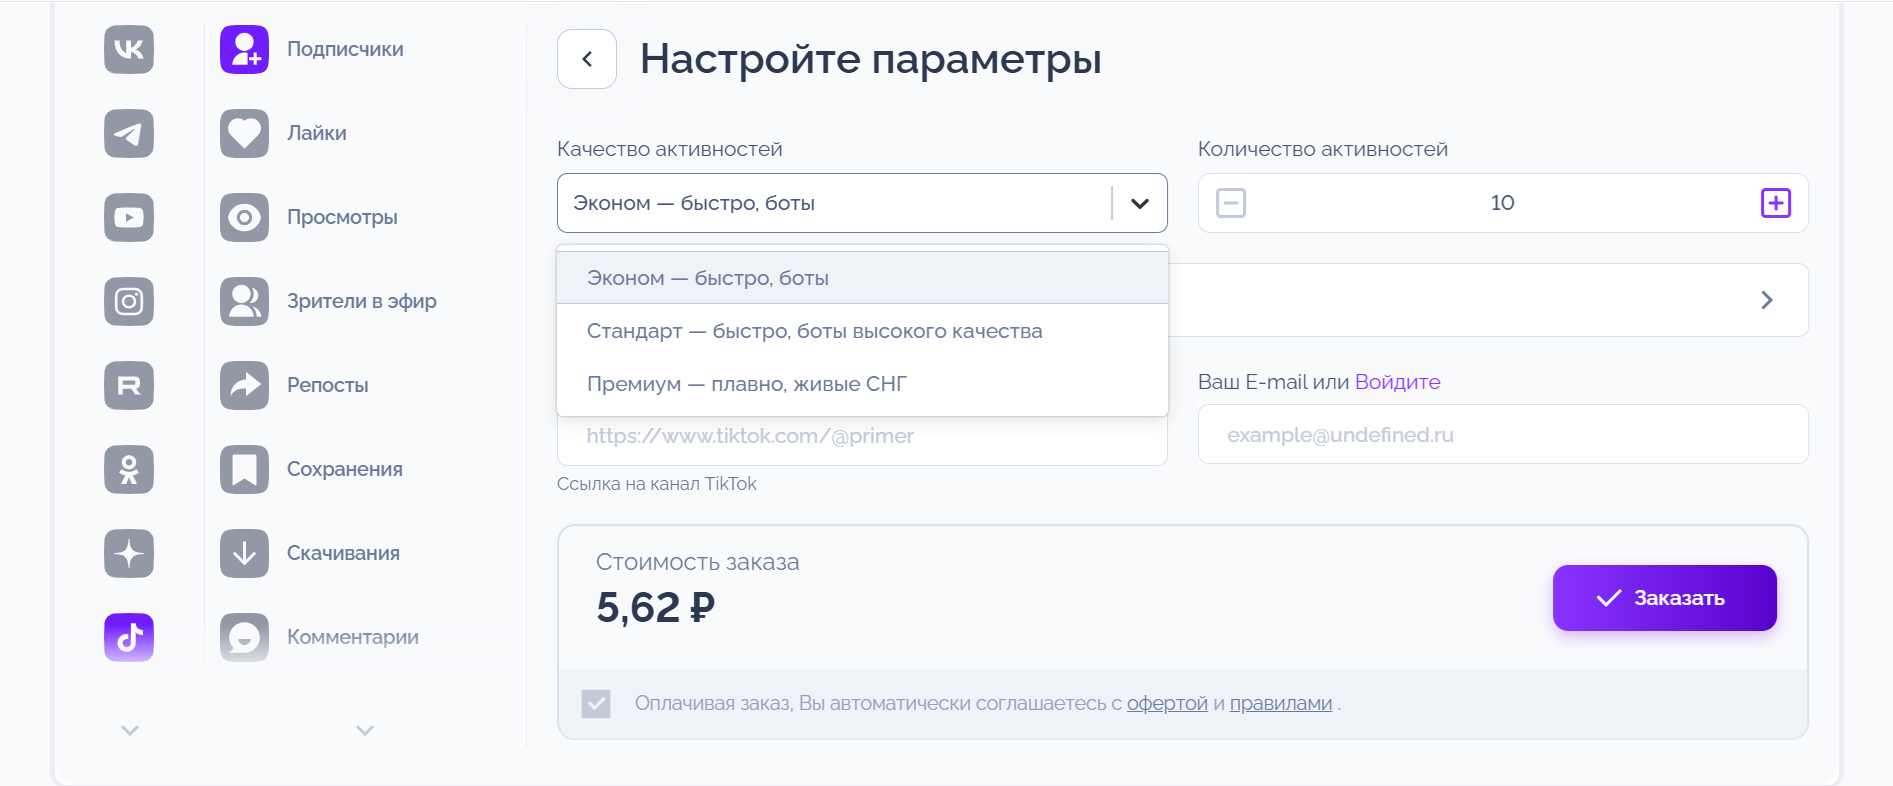Open the Репосты service category
This screenshot has height=786, width=1893.
(x=328, y=385)
